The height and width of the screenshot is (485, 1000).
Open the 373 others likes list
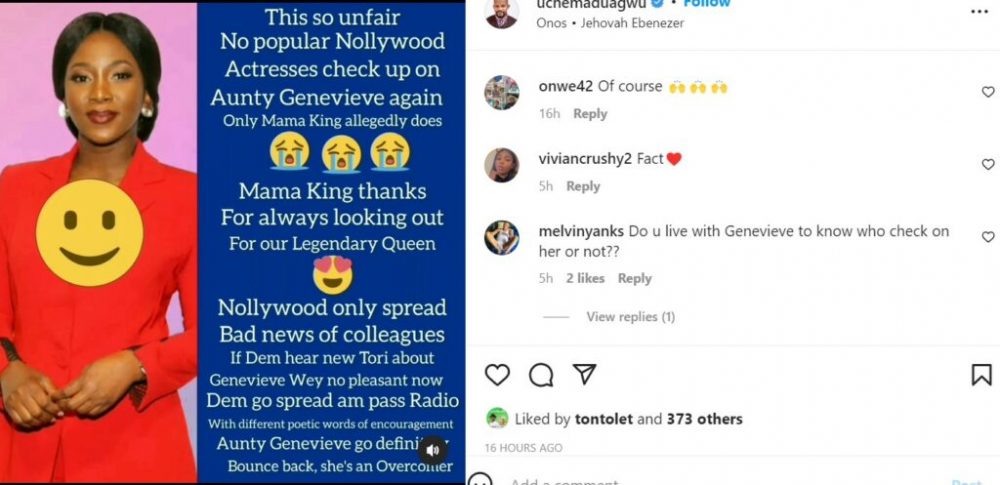tap(705, 419)
